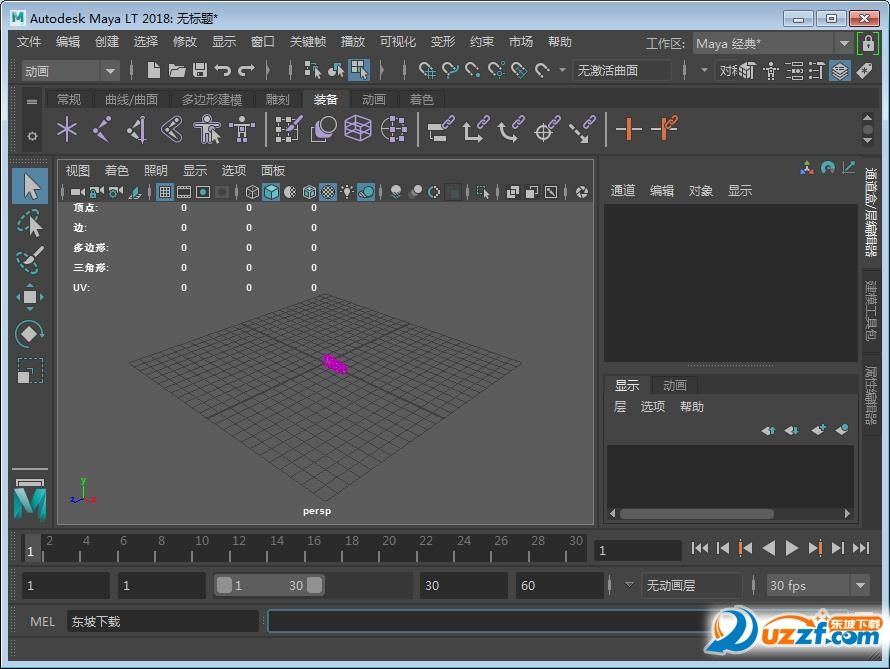Open the 关键帧 menu
This screenshot has height=669, width=890.
(x=308, y=42)
